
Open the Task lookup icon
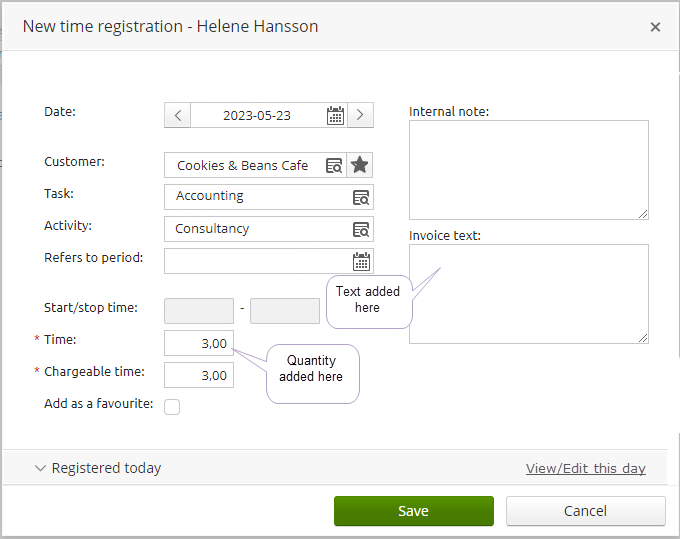pyautogui.click(x=361, y=197)
